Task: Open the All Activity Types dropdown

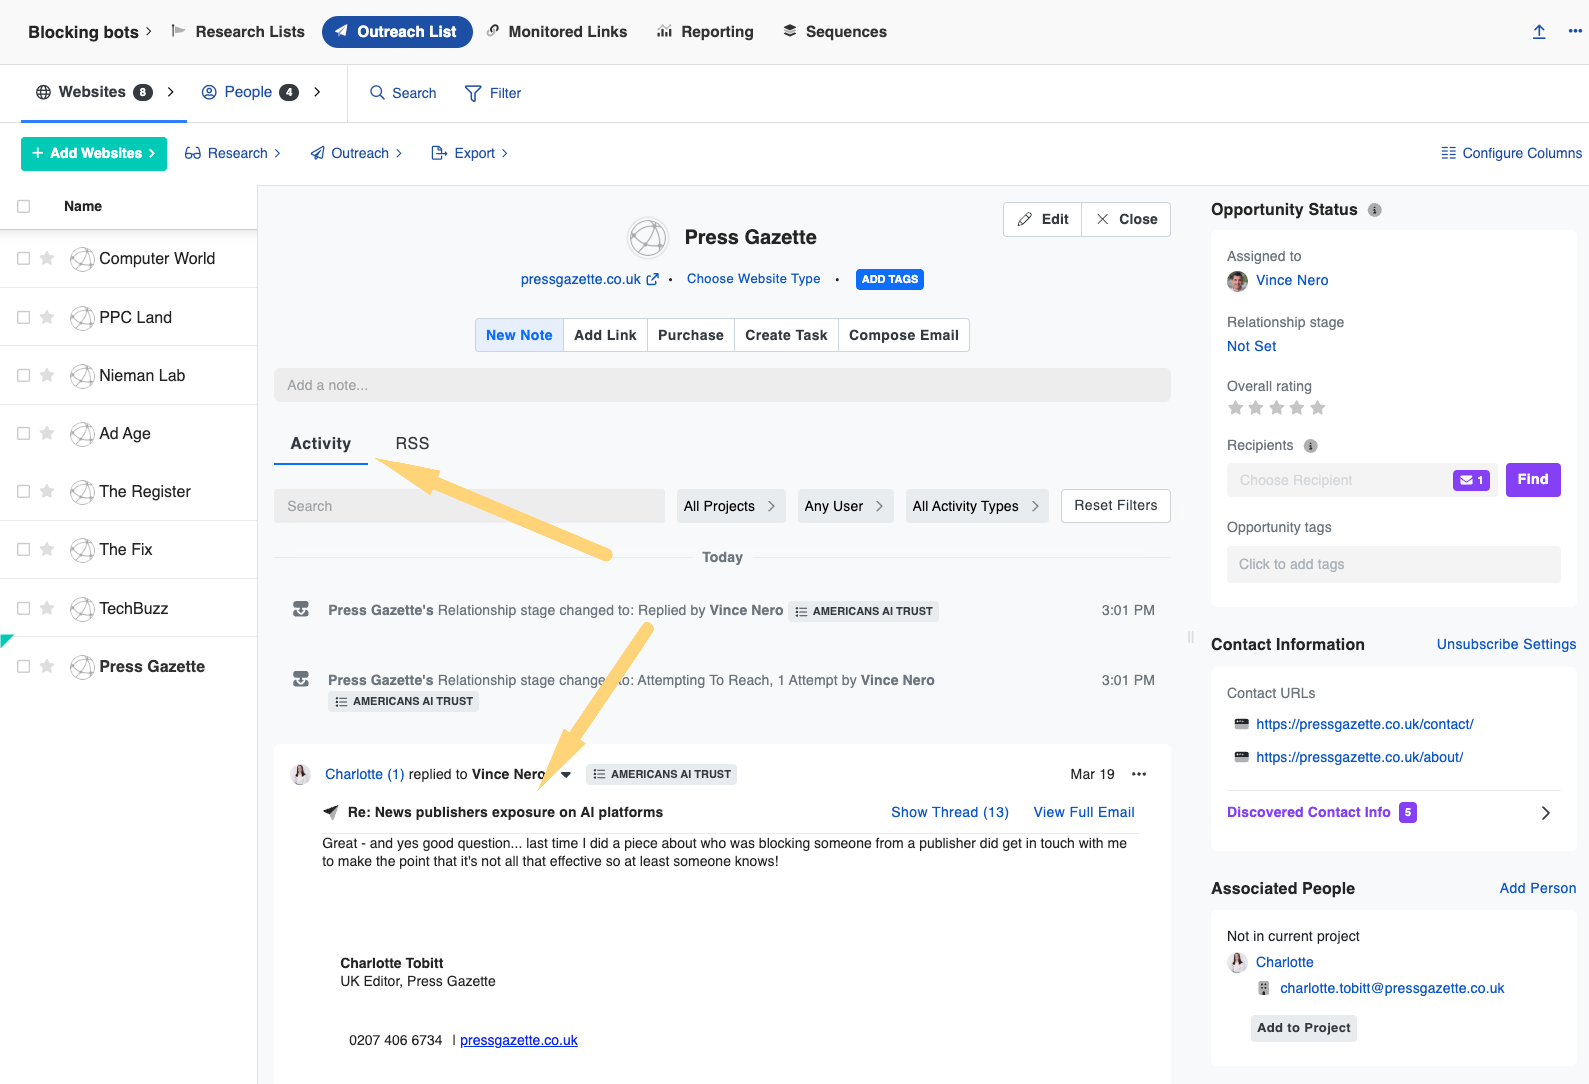Action: pyautogui.click(x=977, y=506)
